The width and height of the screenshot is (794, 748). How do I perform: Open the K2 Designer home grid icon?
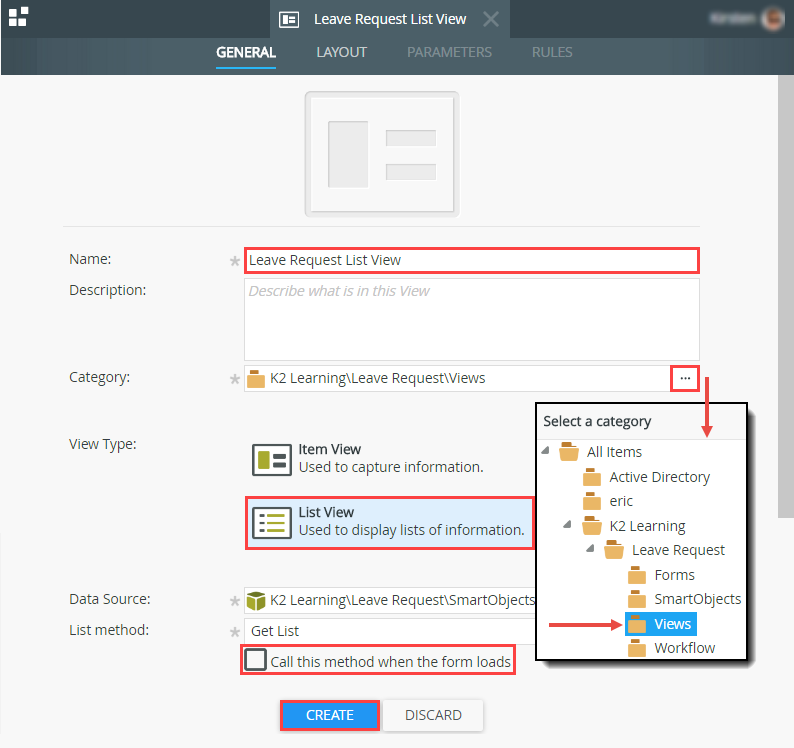[x=18, y=17]
